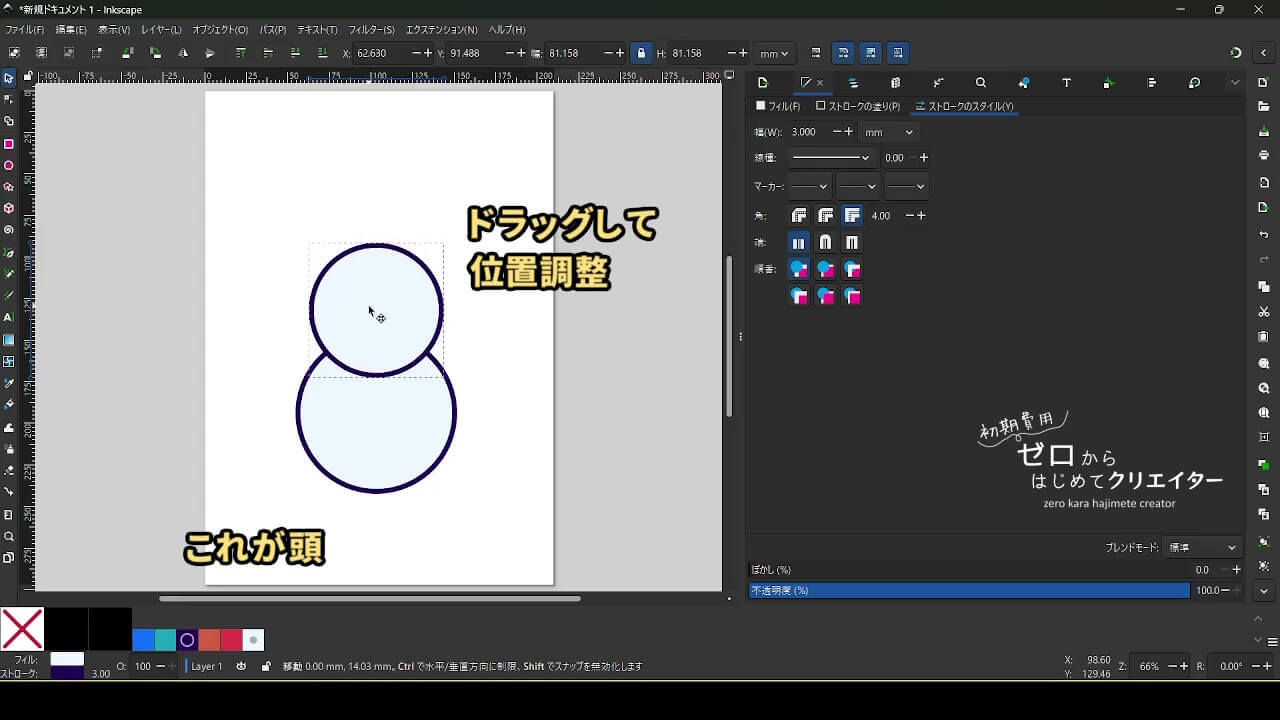Switch to the フィル(F) tab
This screenshot has width=1280, height=720.
(778, 106)
